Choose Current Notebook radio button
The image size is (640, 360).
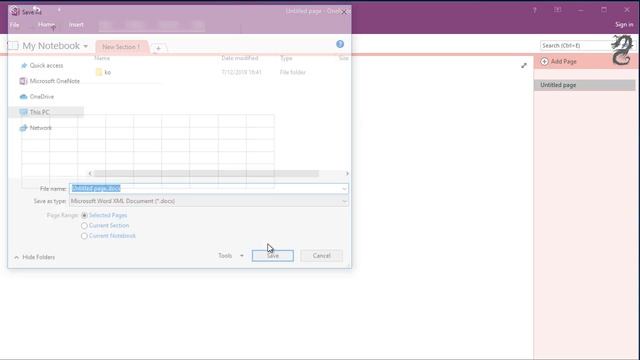(84, 236)
